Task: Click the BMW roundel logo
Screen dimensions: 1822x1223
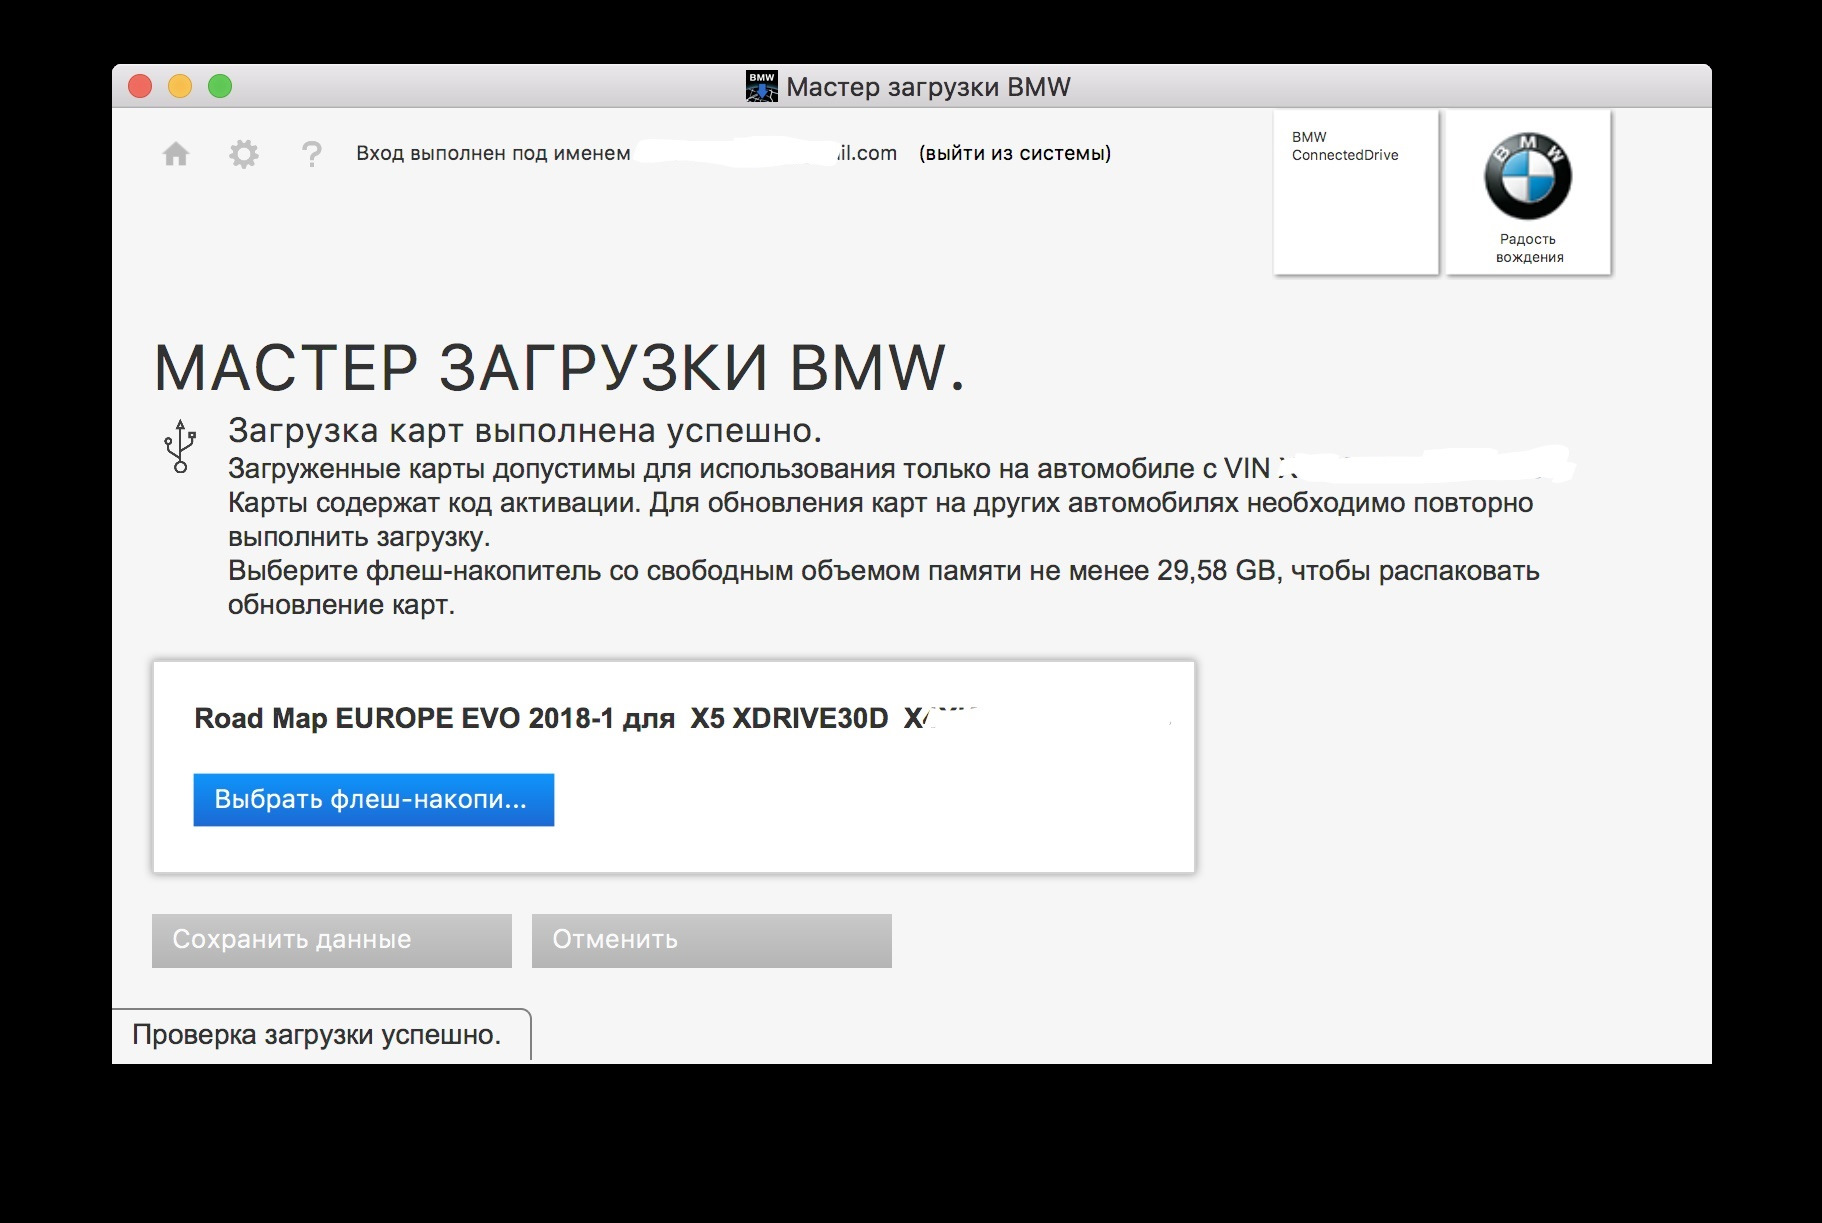Action: click(1527, 178)
